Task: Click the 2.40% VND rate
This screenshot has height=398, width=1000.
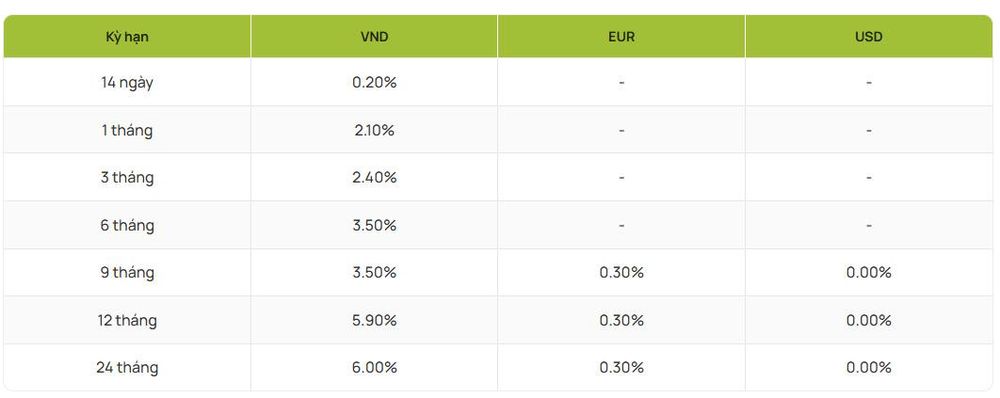Action: coord(374,177)
